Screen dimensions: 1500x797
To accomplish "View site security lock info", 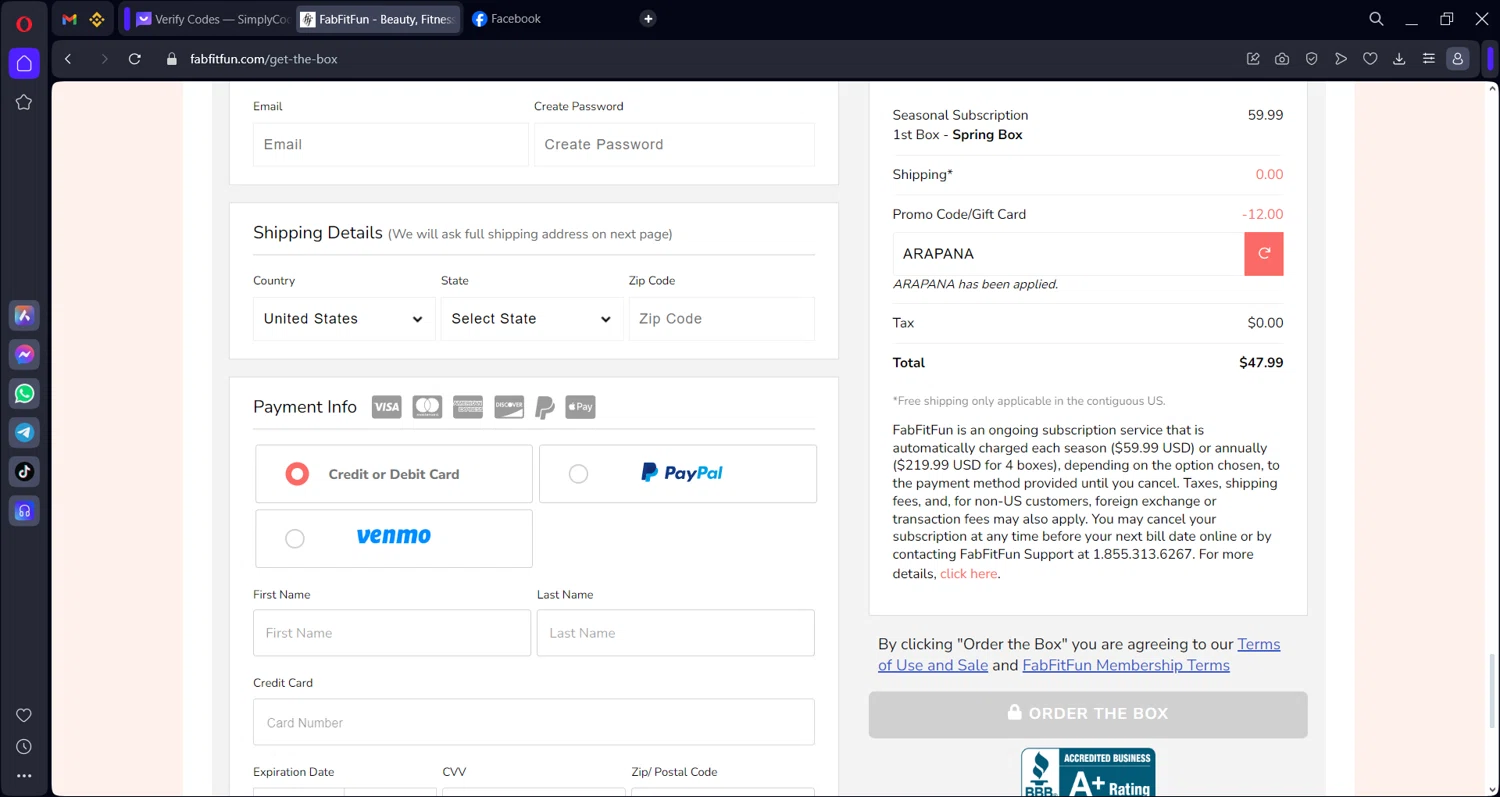I will coord(171,59).
